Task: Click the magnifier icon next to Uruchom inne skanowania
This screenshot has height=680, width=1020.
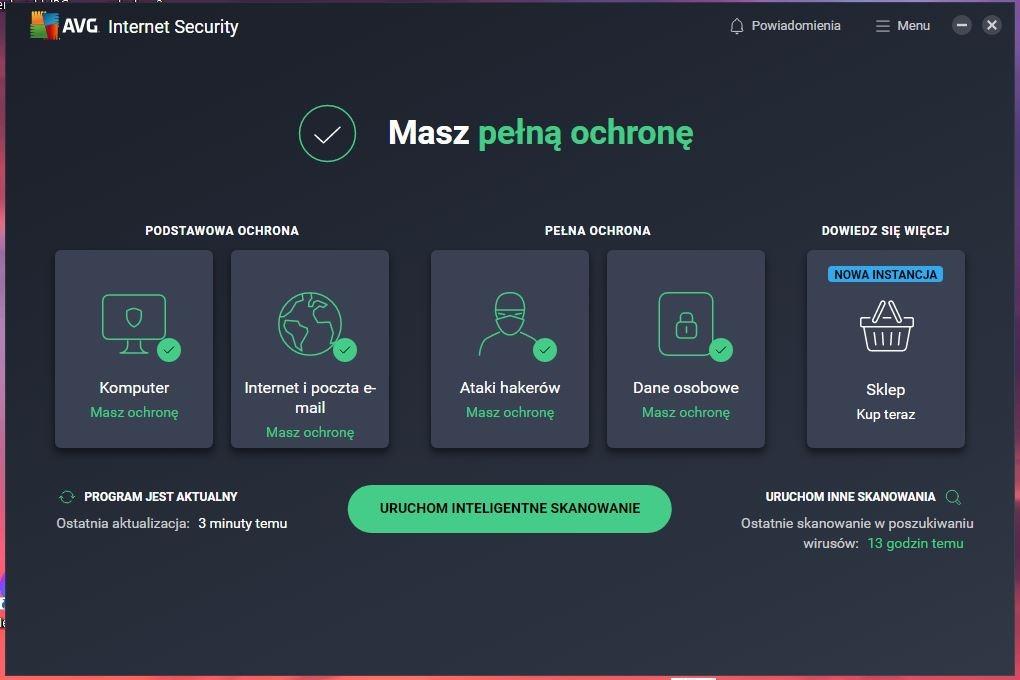Action: (954, 498)
